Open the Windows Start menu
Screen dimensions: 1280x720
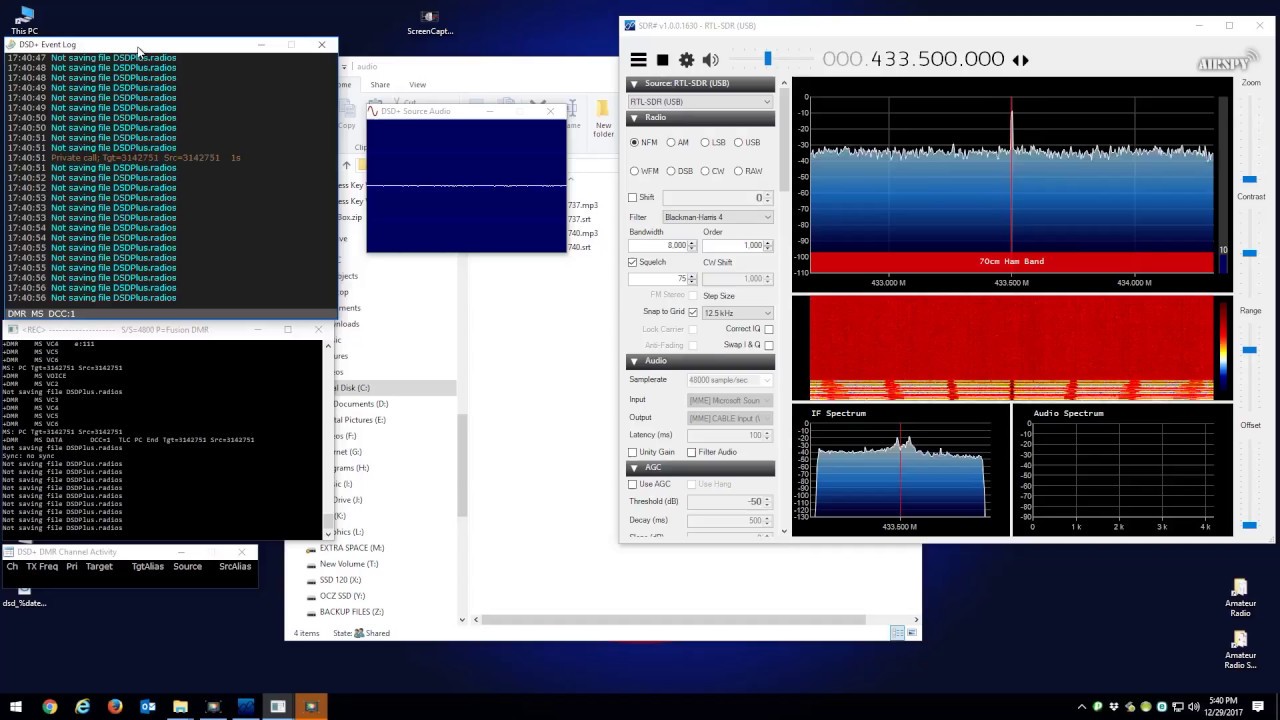pyautogui.click(x=16, y=706)
